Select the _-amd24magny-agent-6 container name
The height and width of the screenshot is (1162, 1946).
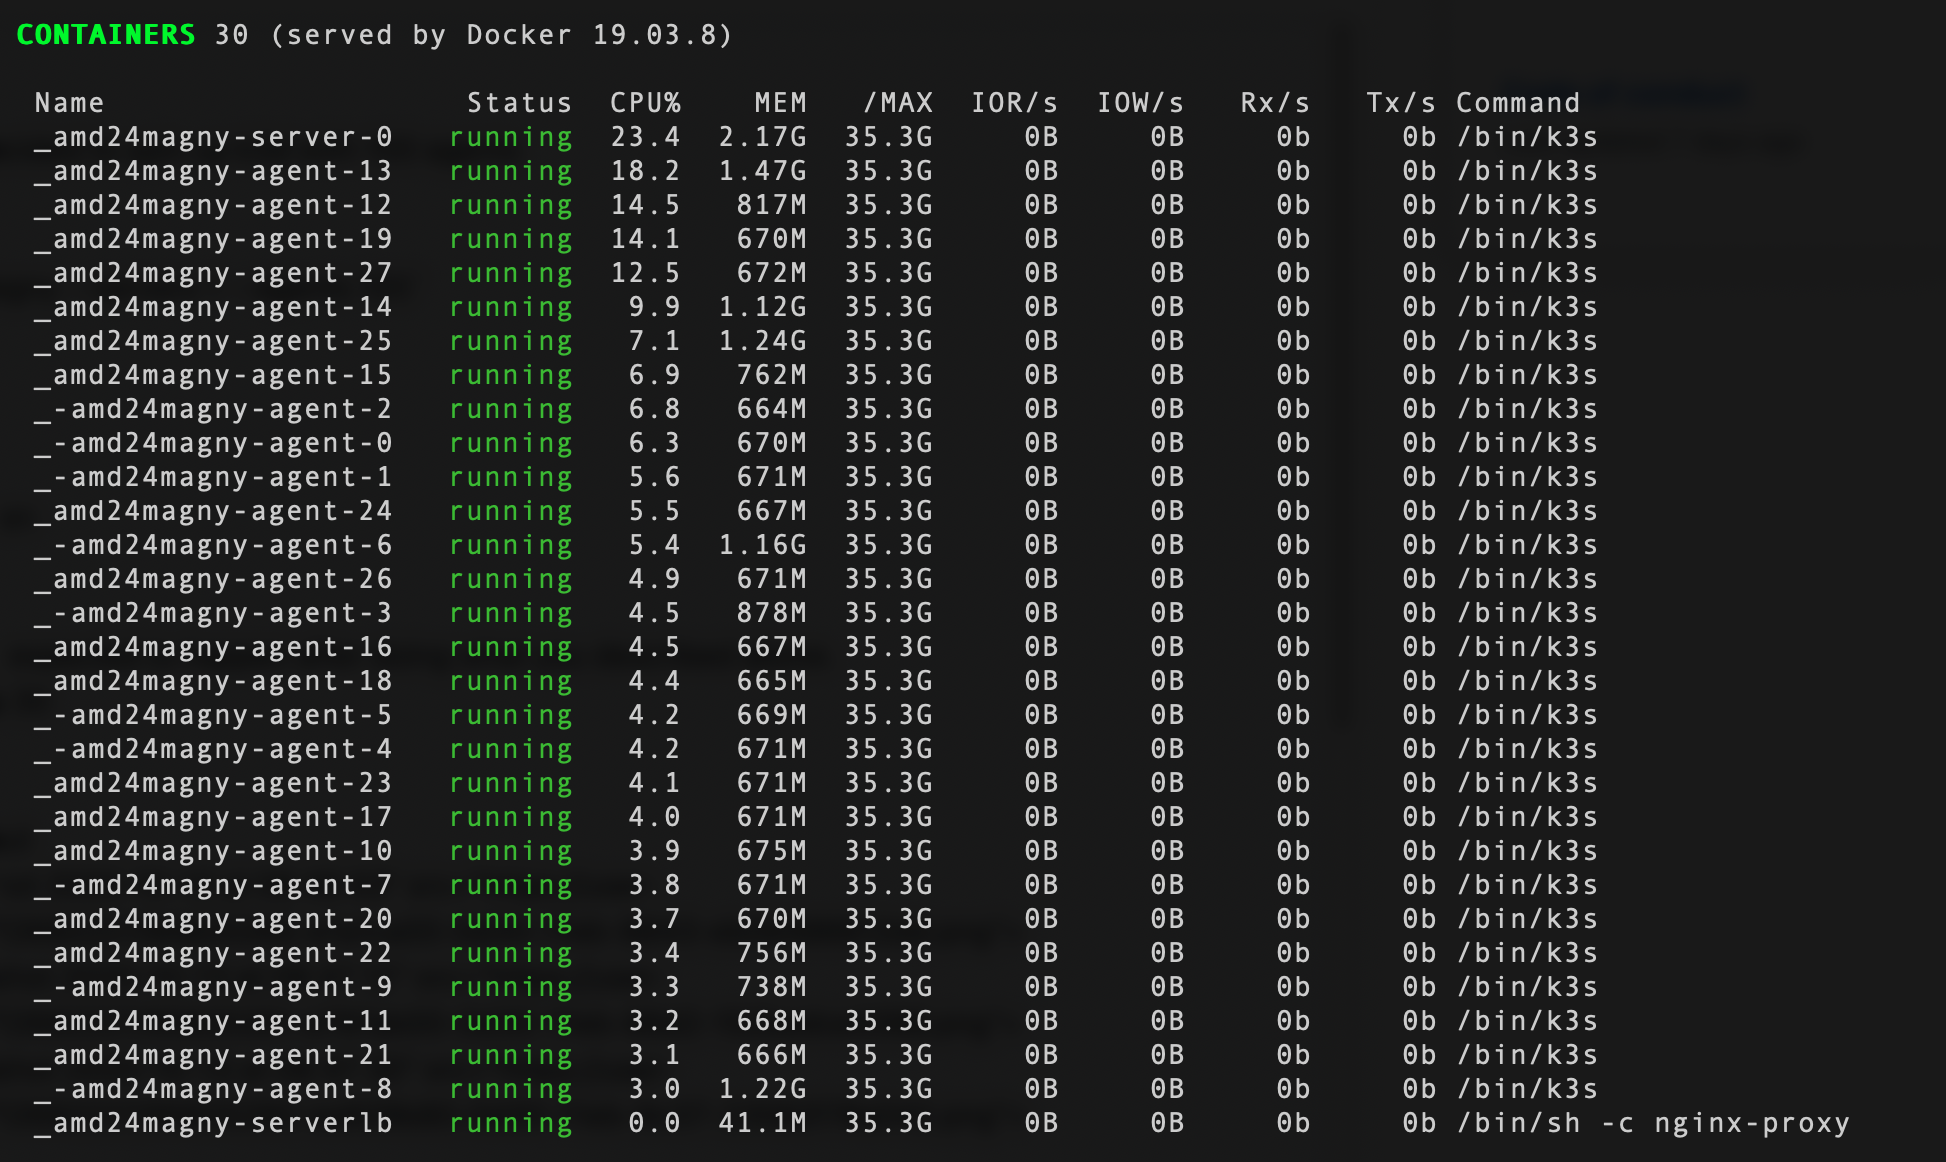[214, 545]
